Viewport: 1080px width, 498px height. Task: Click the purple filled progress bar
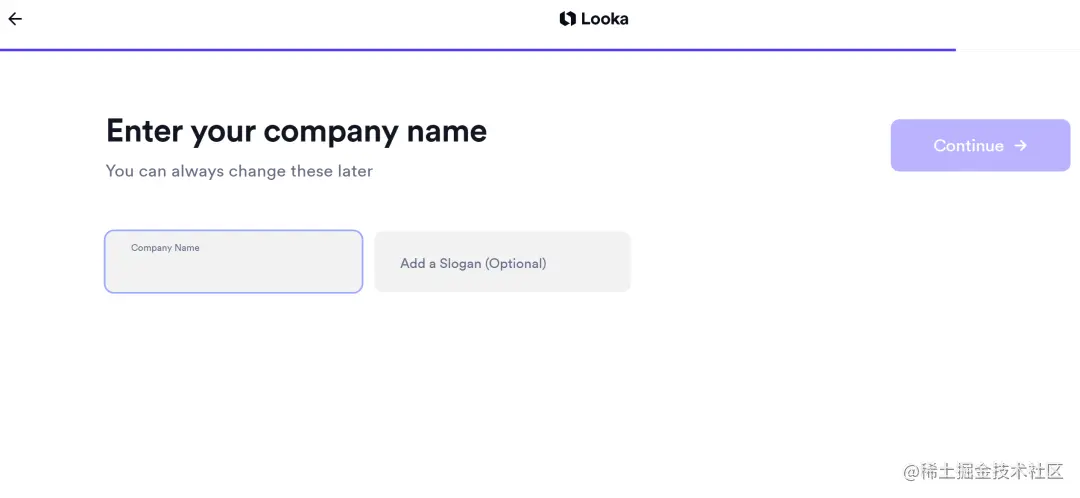tap(477, 49)
